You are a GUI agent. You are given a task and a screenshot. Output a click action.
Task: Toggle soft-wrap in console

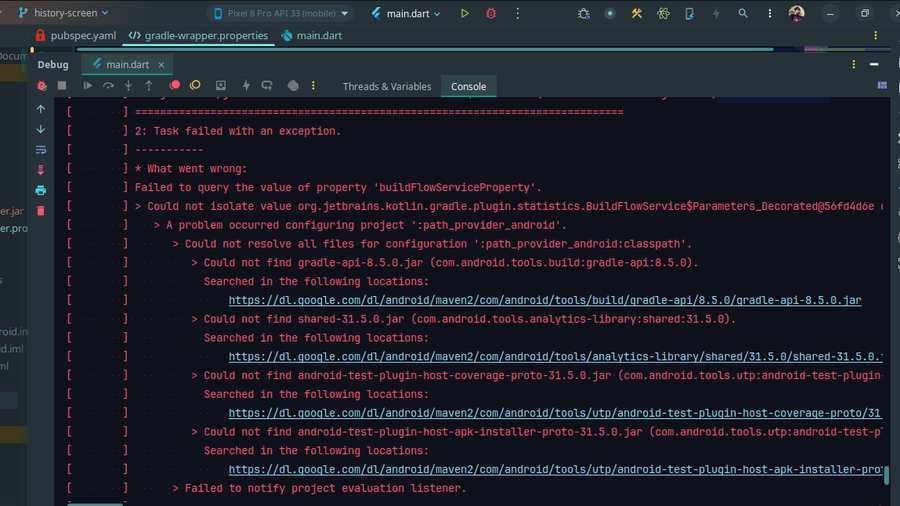(41, 150)
